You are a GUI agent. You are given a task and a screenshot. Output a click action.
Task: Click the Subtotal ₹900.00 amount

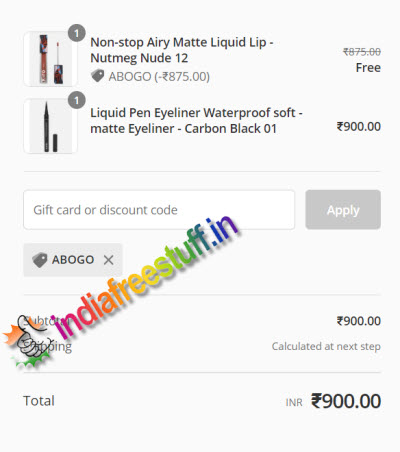point(359,321)
